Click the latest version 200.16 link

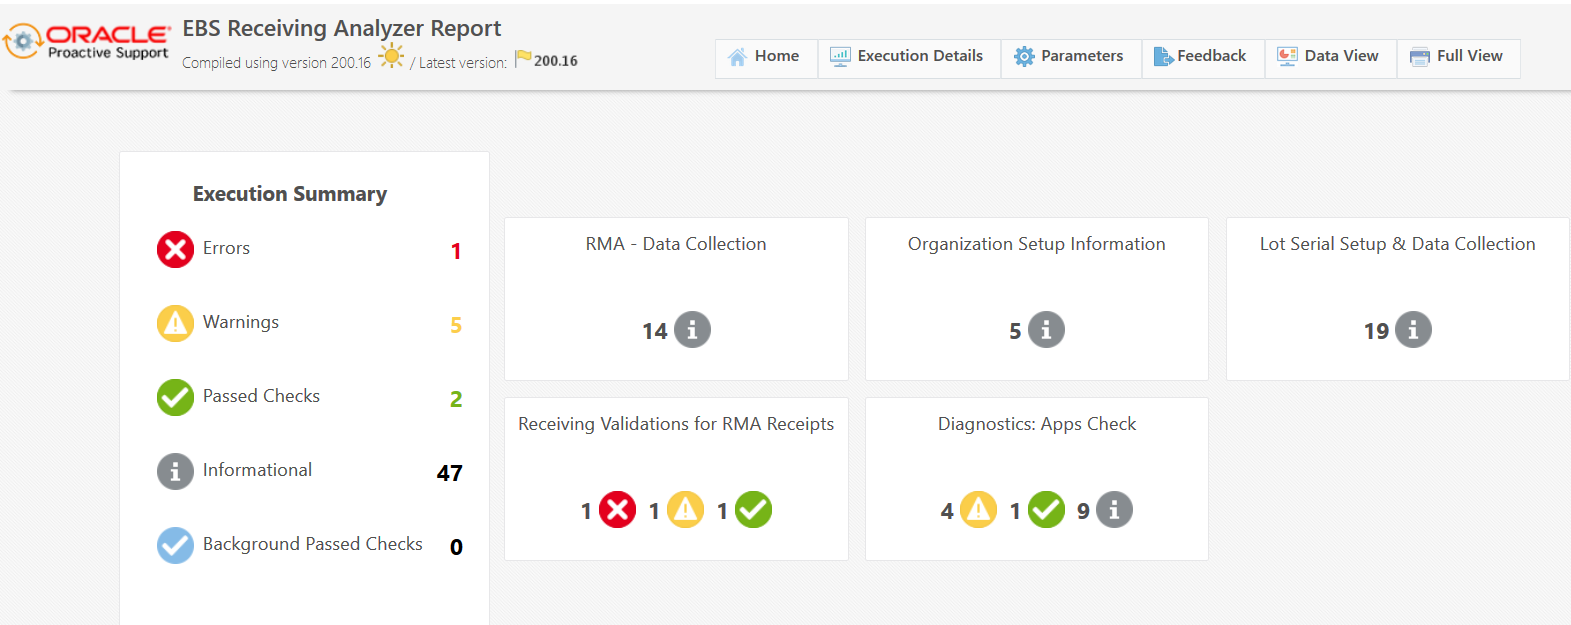(x=555, y=61)
